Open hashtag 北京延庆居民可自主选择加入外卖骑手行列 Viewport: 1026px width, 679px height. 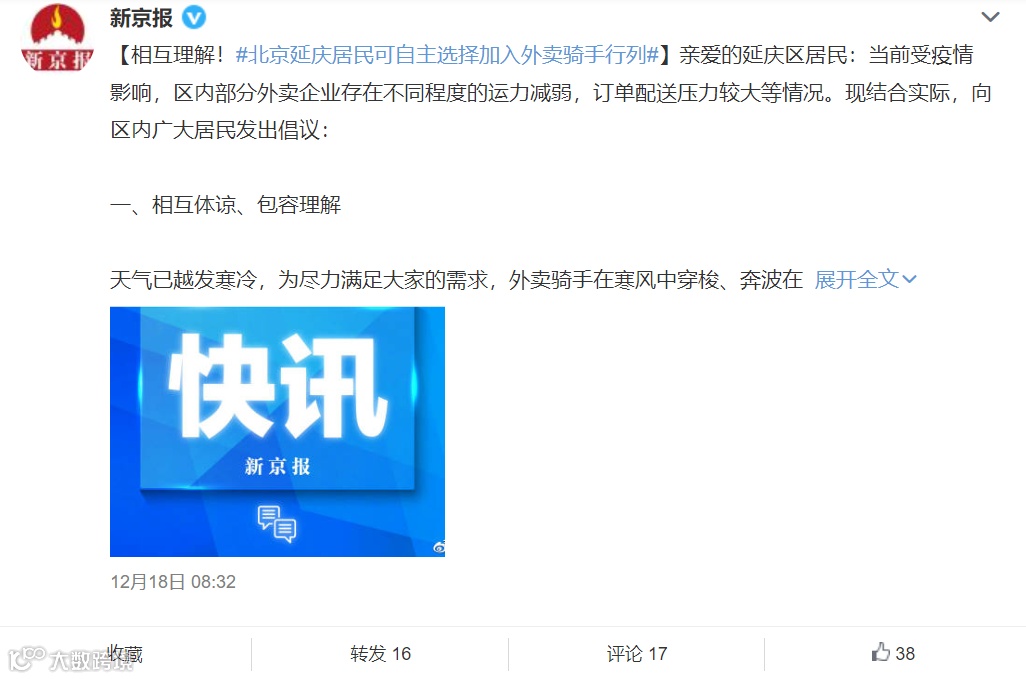tap(447, 55)
